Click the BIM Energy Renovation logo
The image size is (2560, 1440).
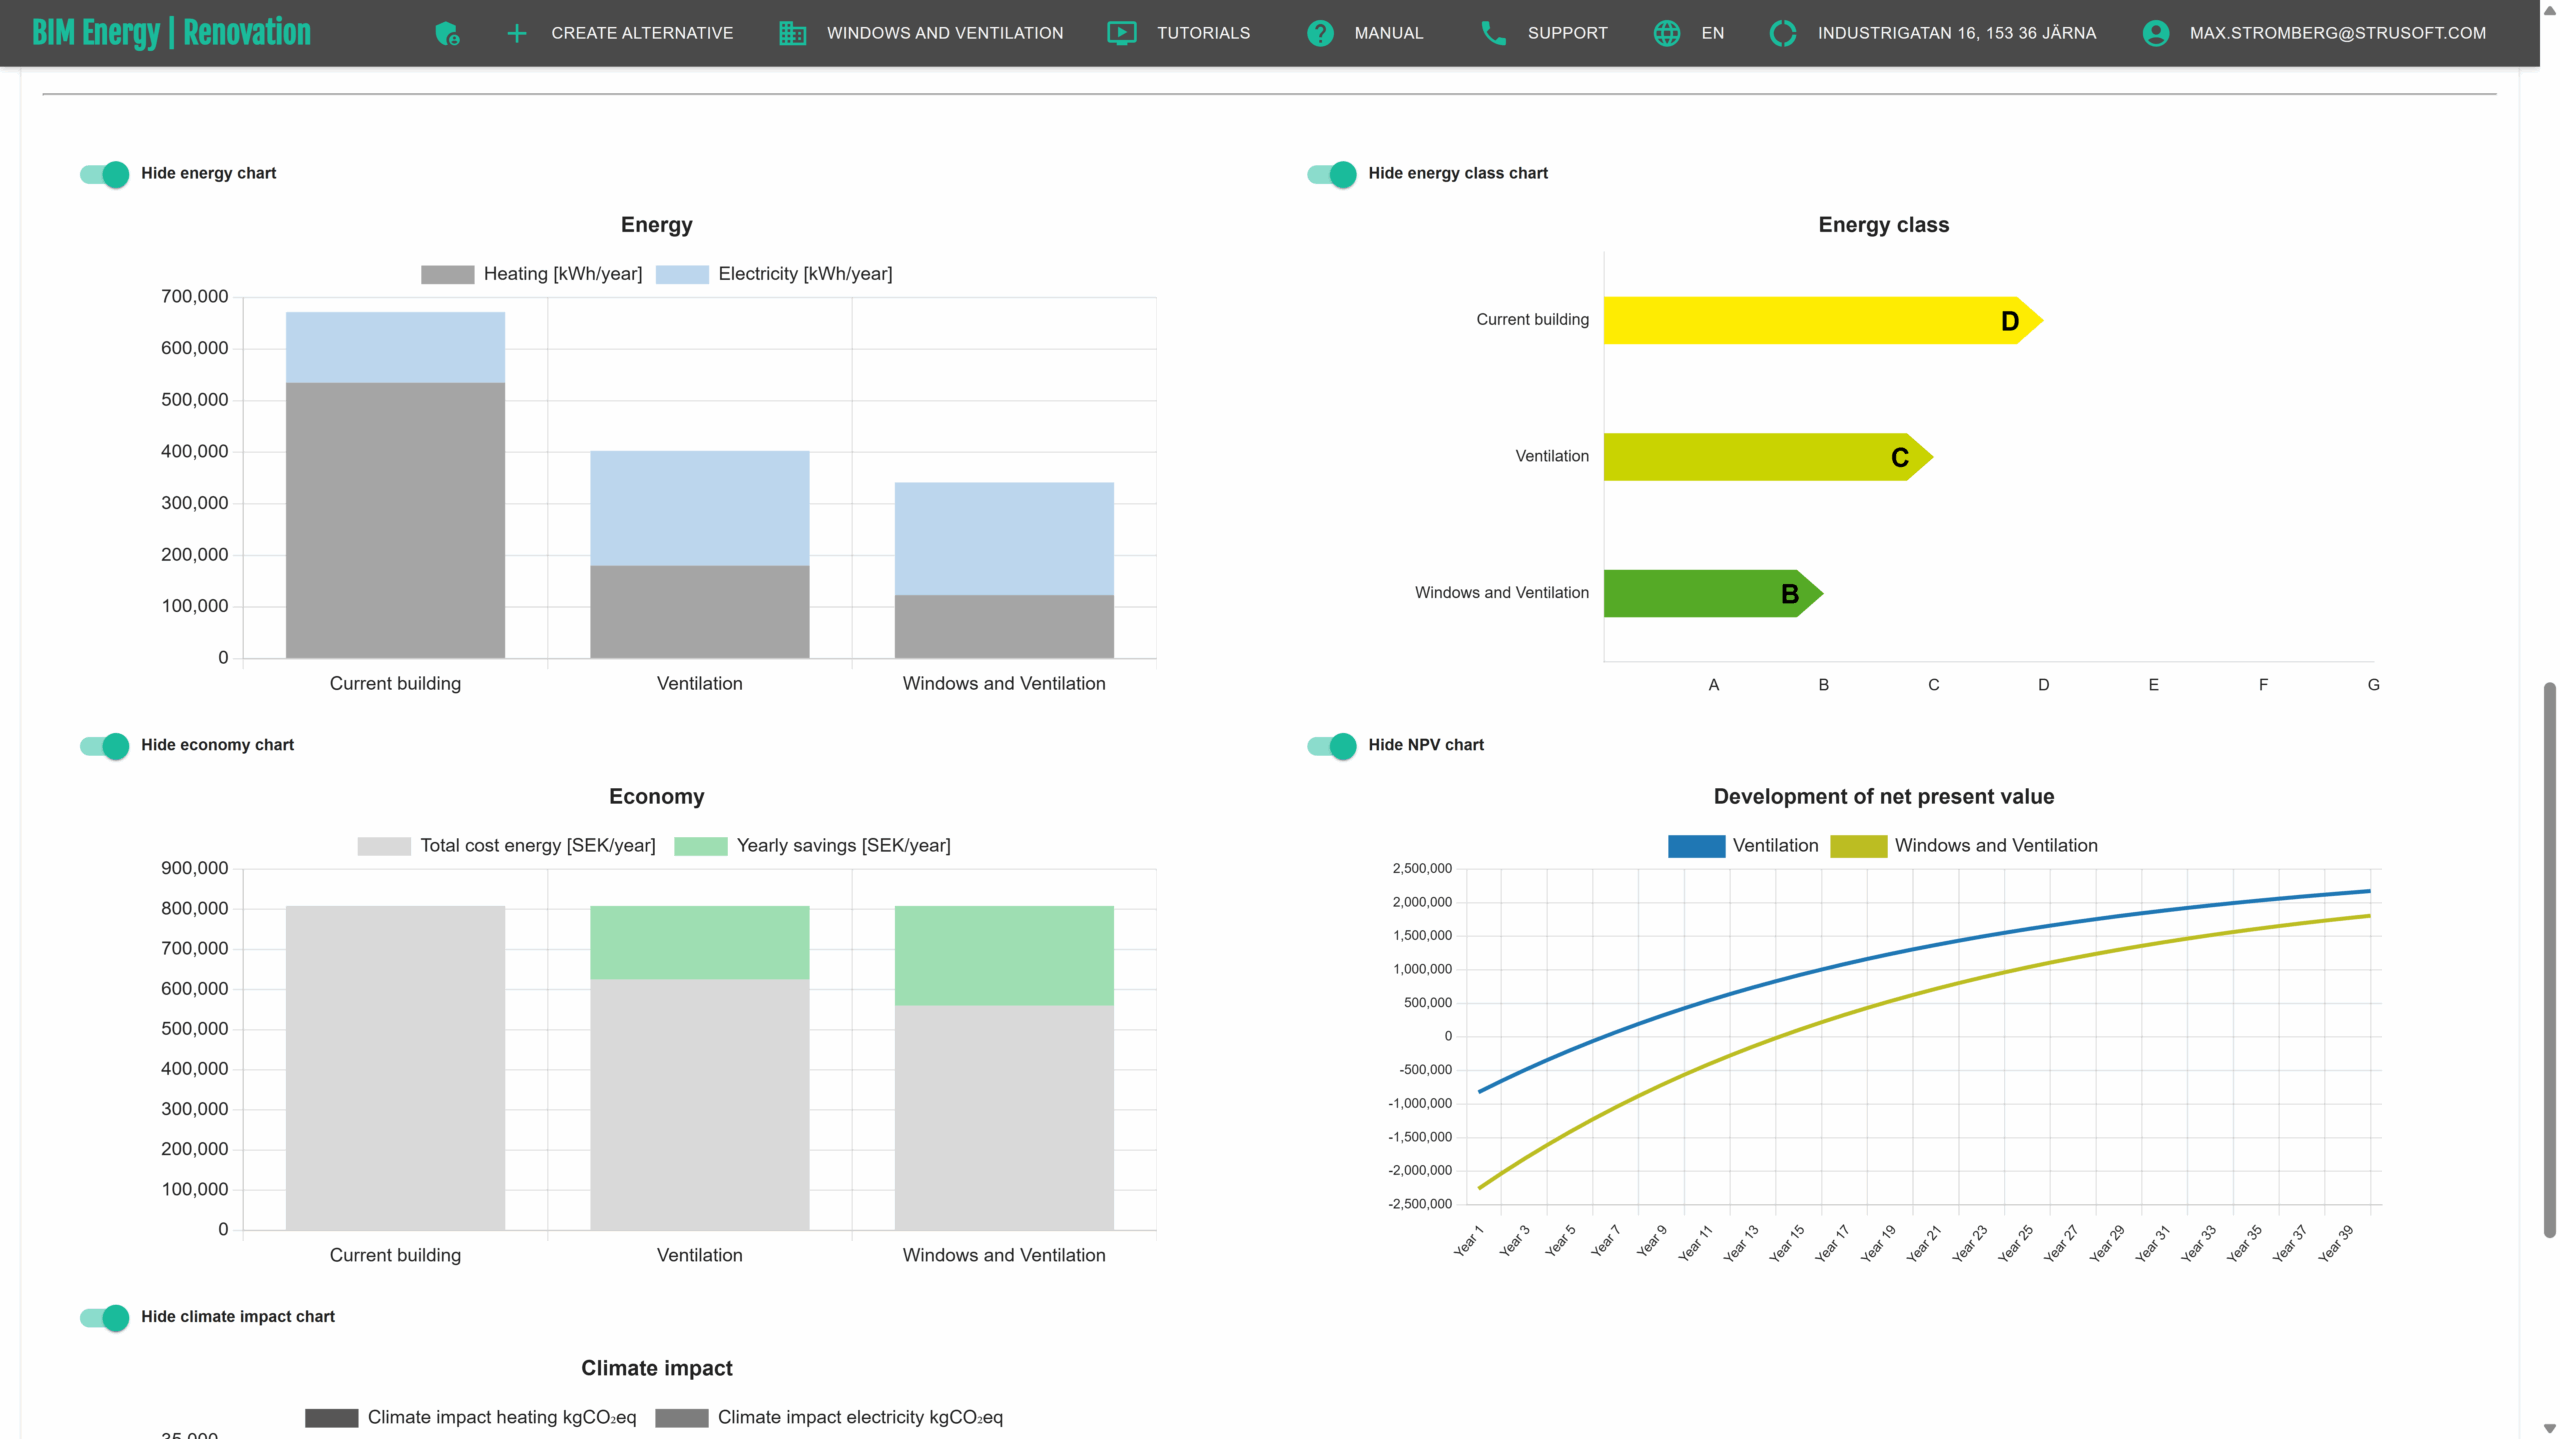[x=171, y=33]
